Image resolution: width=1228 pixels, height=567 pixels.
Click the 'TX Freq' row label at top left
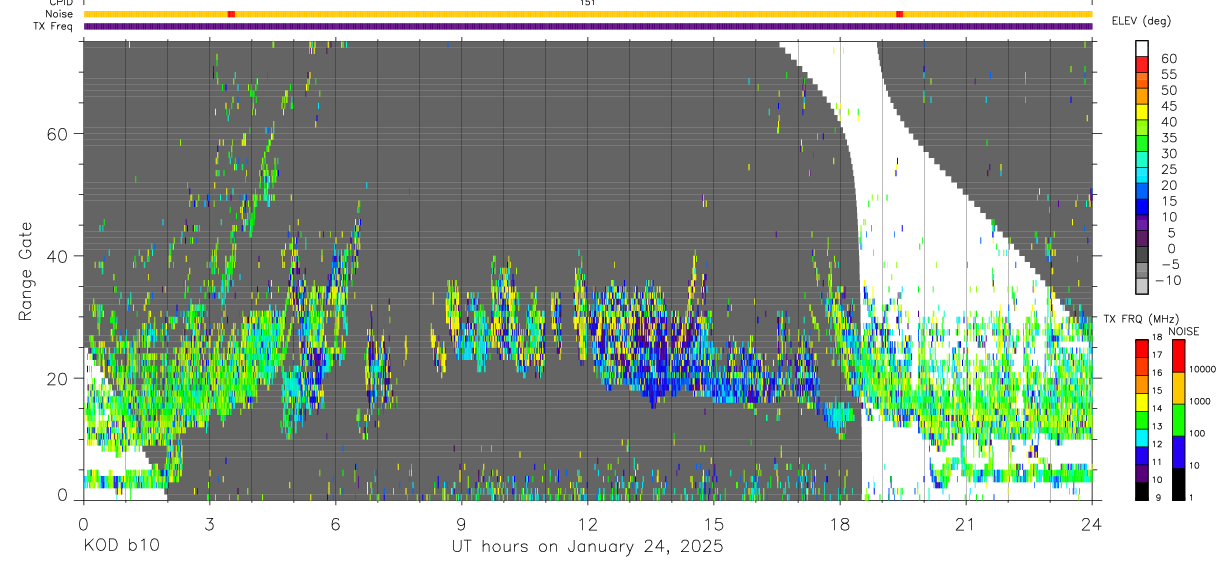coord(54,26)
